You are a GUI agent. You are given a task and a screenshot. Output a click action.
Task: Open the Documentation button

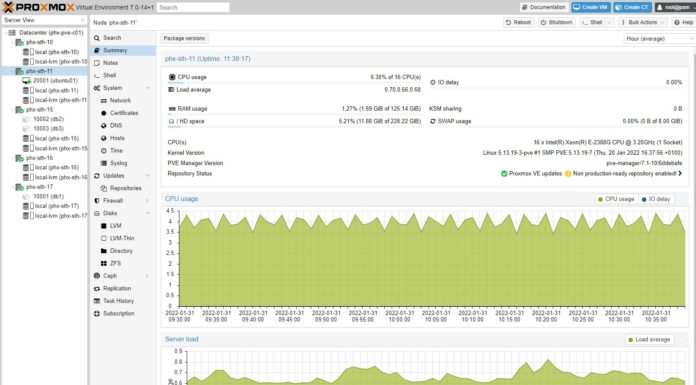[544, 7]
